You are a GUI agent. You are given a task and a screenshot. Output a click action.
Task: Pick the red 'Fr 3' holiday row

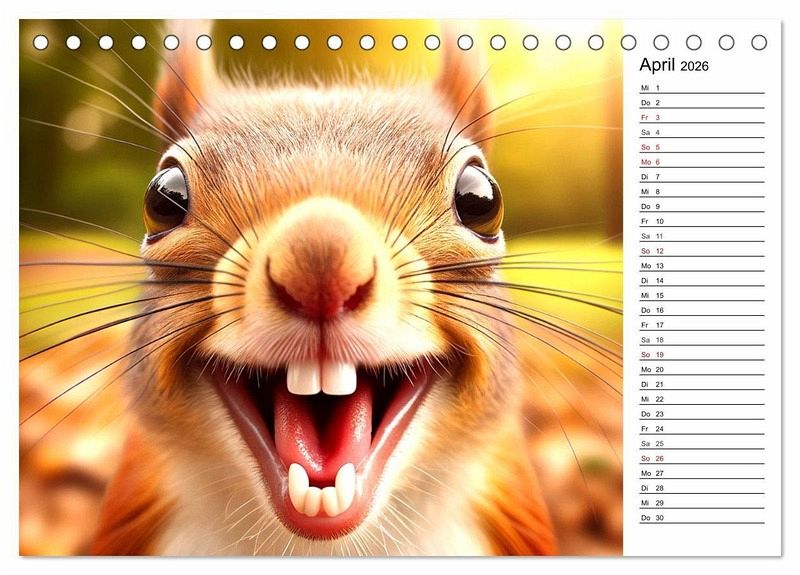pyautogui.click(x=702, y=117)
